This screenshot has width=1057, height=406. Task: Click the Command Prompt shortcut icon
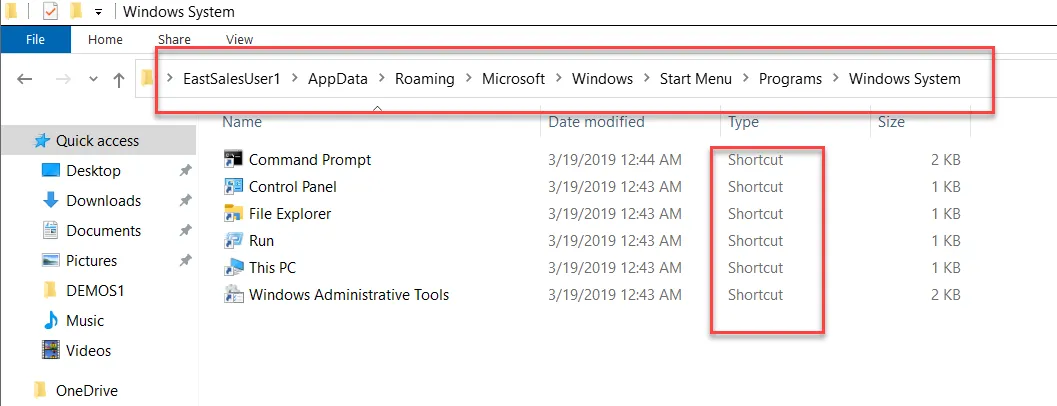(x=234, y=159)
